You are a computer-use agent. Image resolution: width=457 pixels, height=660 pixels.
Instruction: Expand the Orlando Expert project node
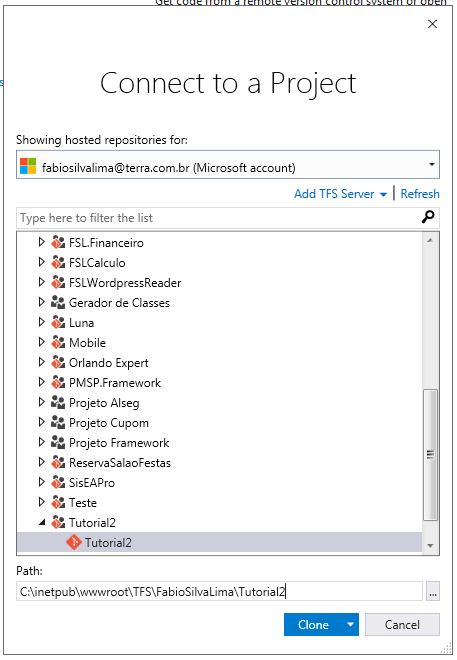(x=41, y=362)
